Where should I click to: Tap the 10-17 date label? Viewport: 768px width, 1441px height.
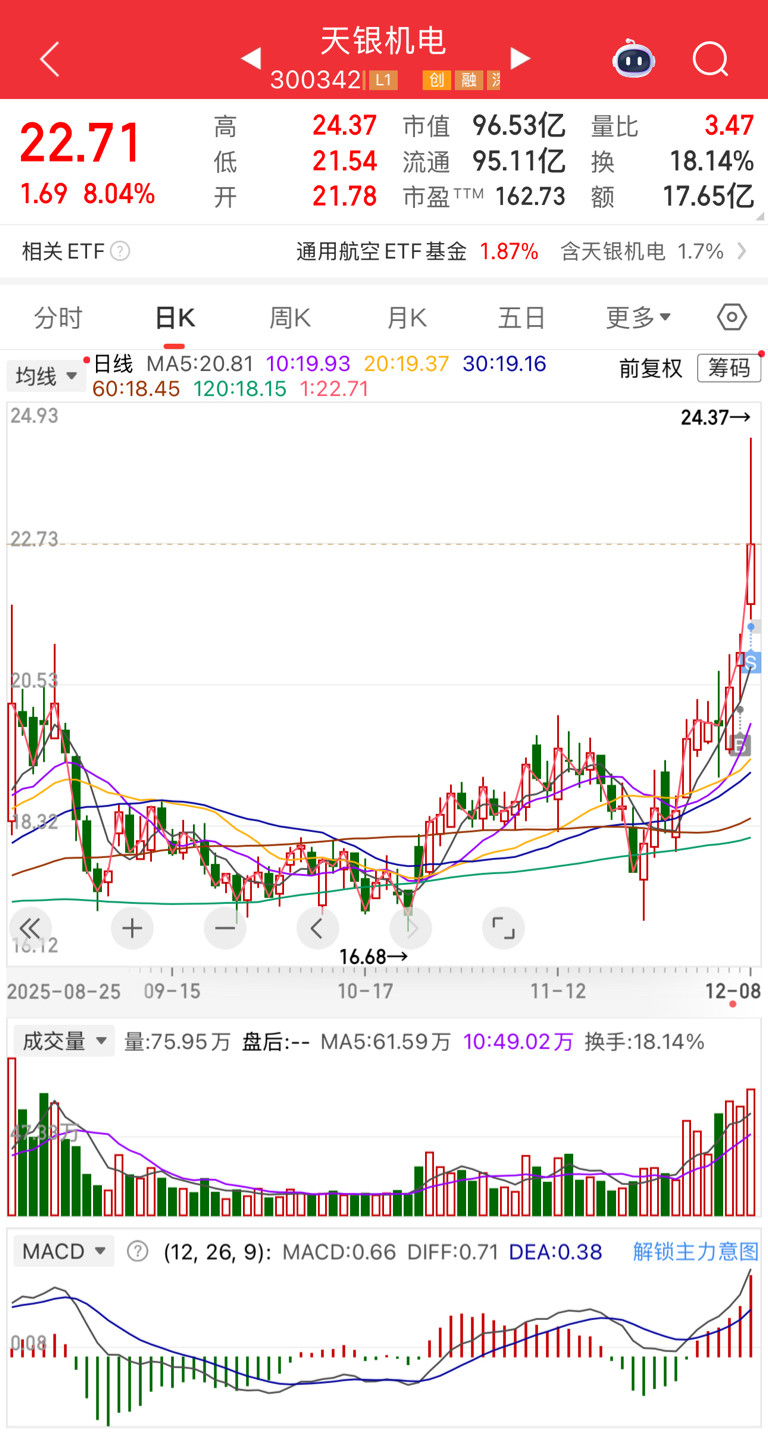pyautogui.click(x=365, y=991)
